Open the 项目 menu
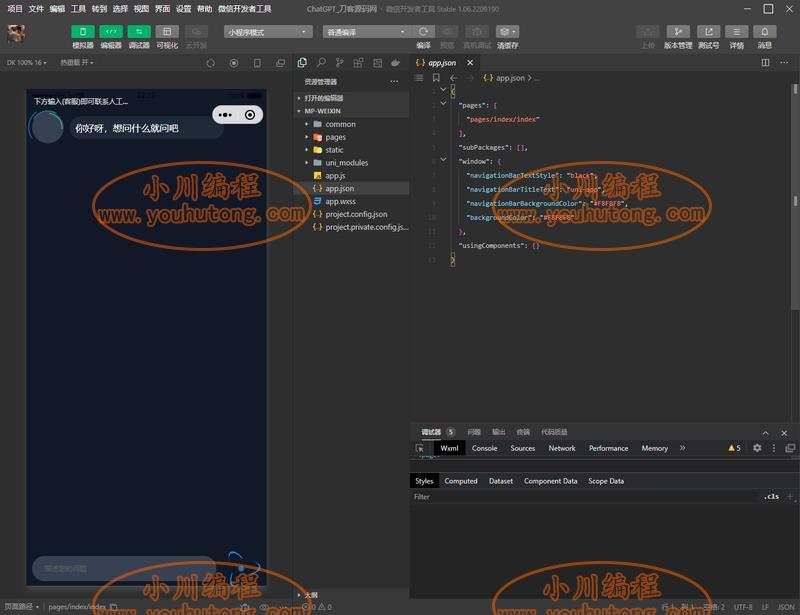Image resolution: width=800 pixels, height=615 pixels. (x=15, y=9)
